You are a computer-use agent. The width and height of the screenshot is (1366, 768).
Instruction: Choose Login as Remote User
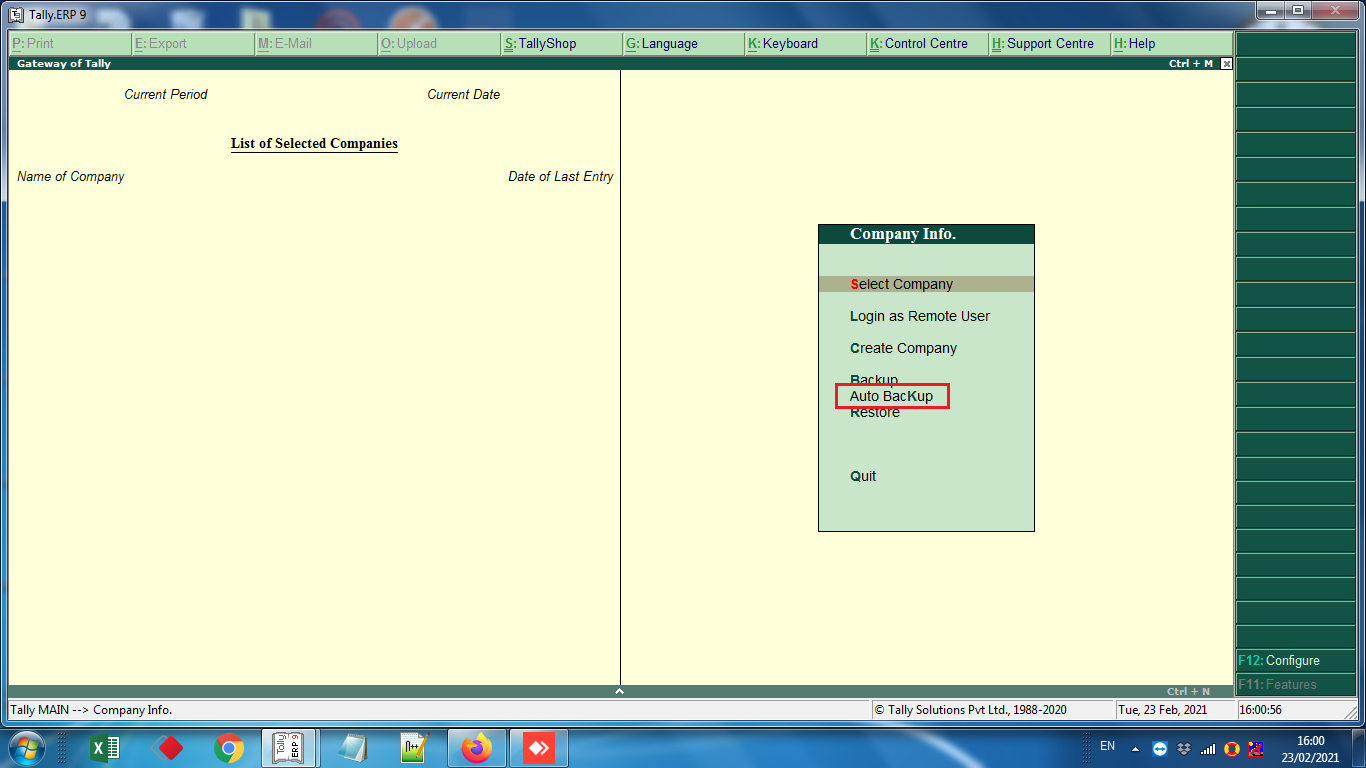(919, 316)
